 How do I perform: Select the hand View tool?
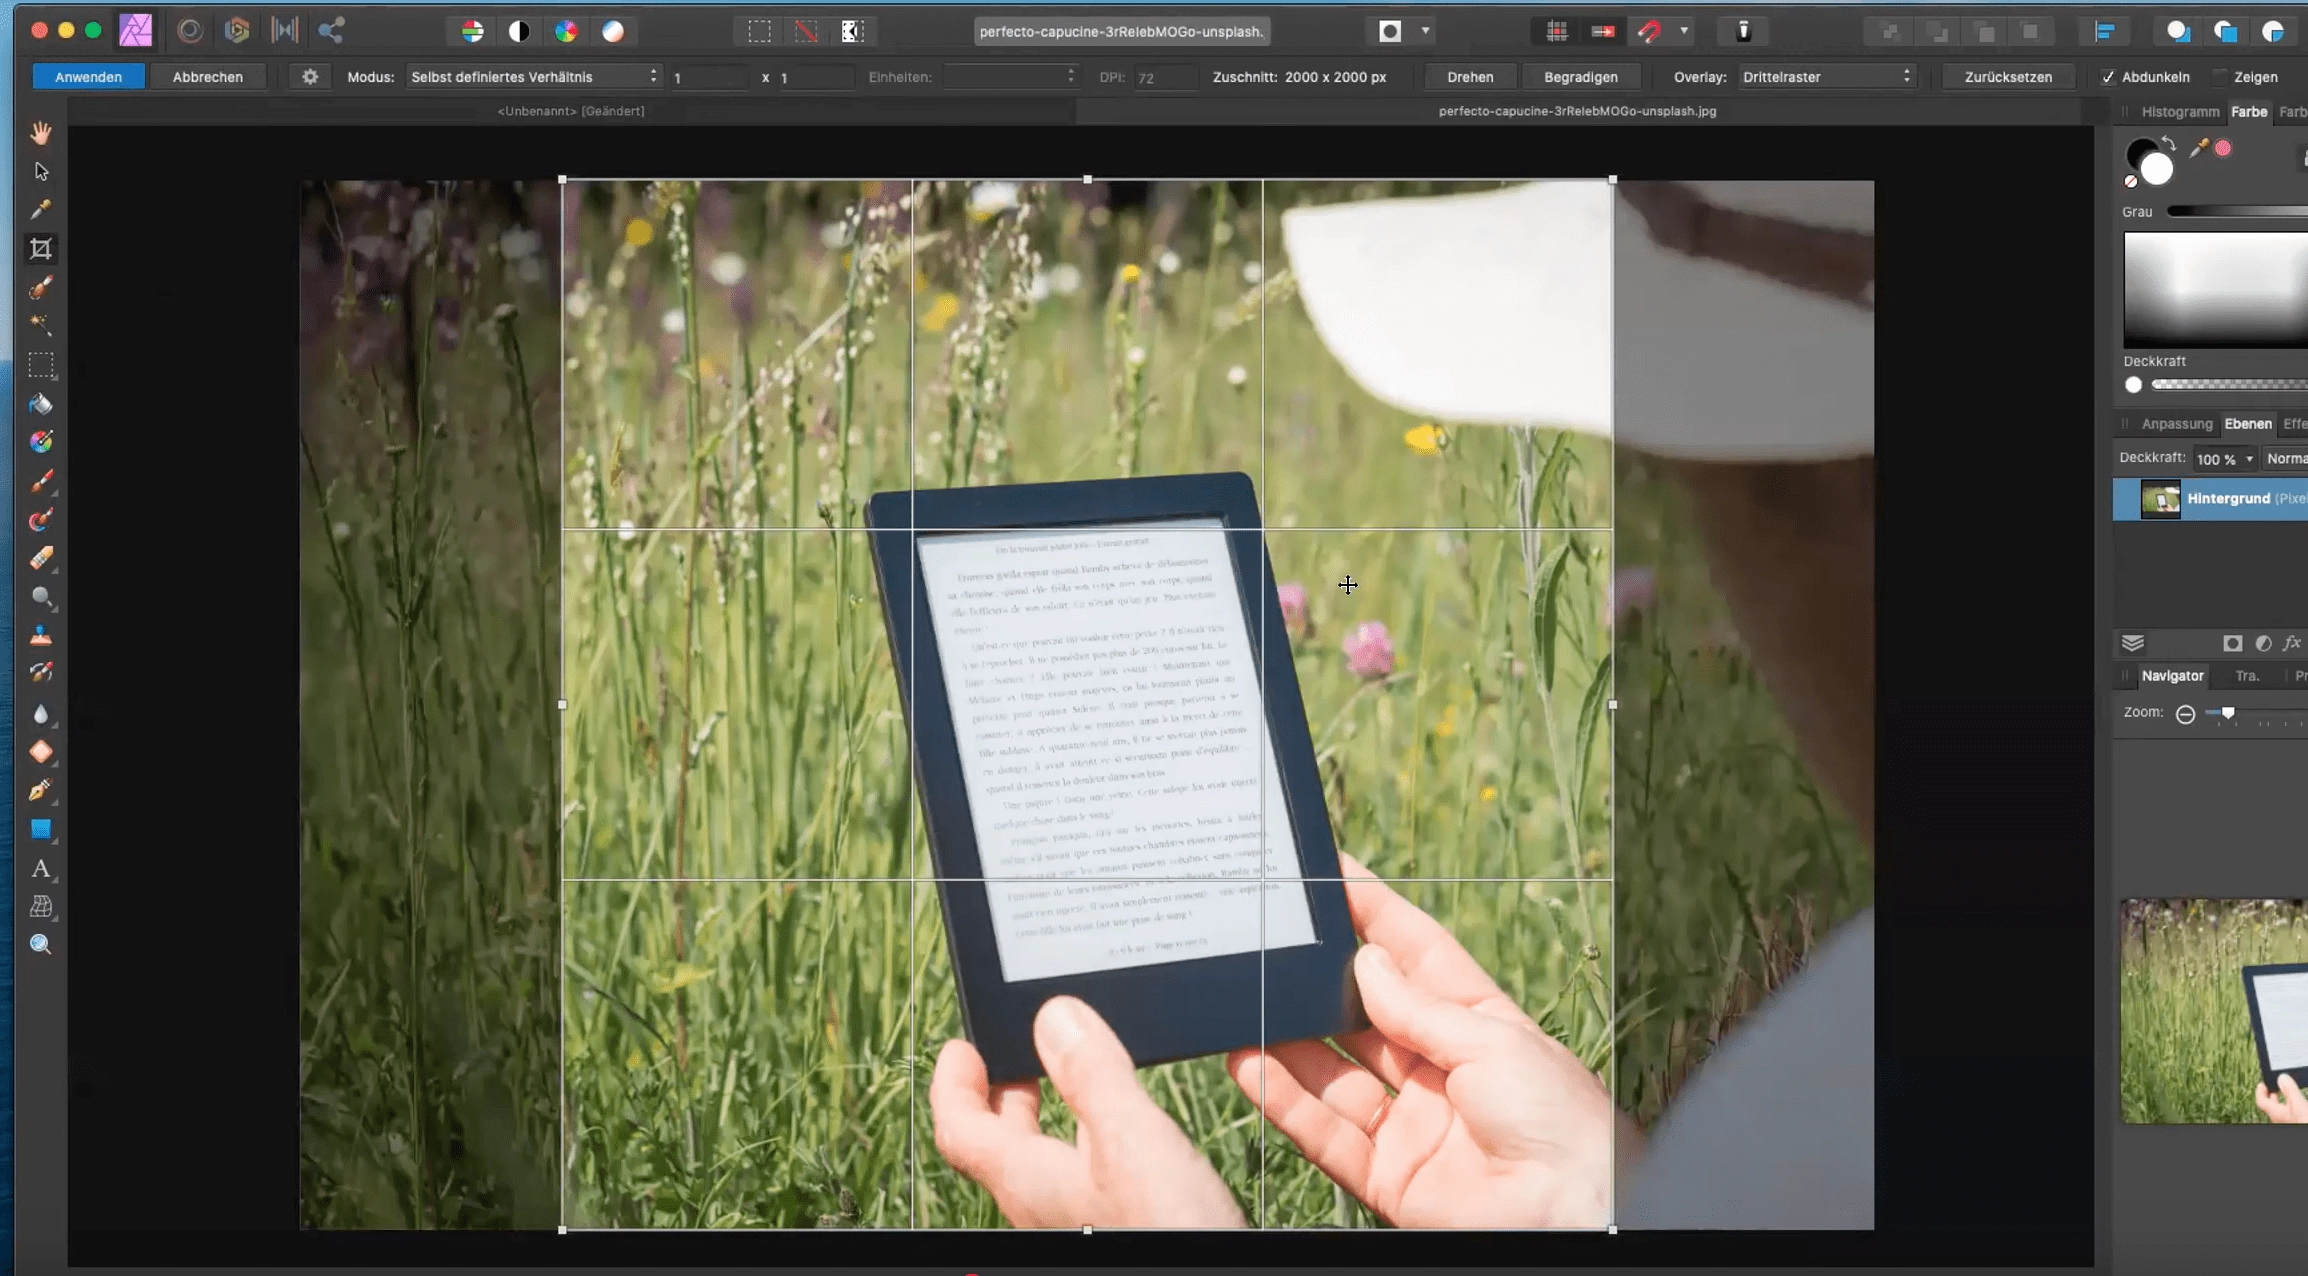tap(41, 133)
